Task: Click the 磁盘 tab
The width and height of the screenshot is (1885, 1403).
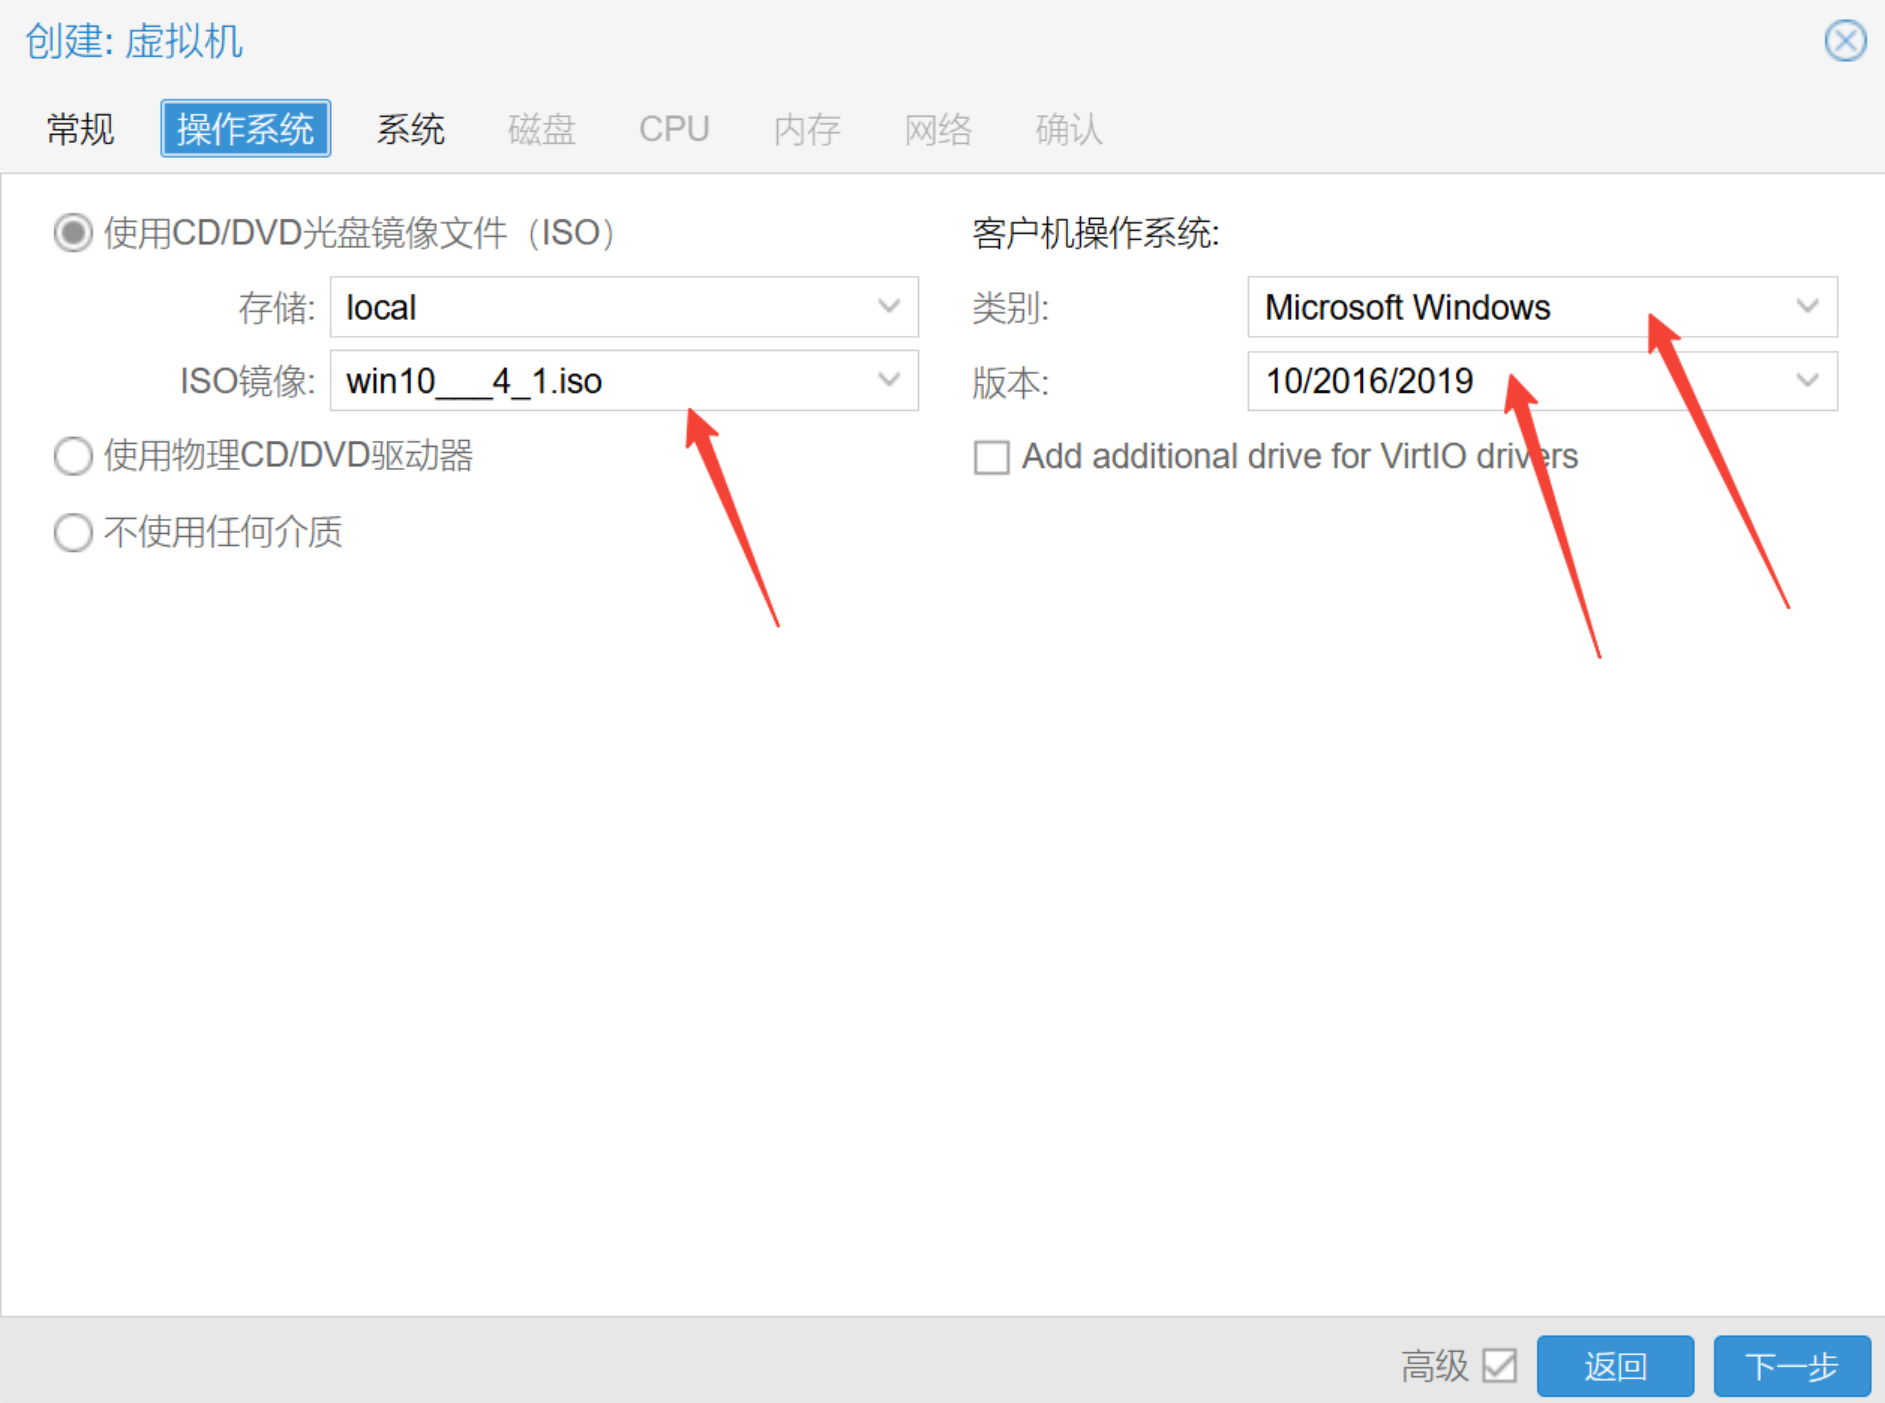Action: coord(541,129)
